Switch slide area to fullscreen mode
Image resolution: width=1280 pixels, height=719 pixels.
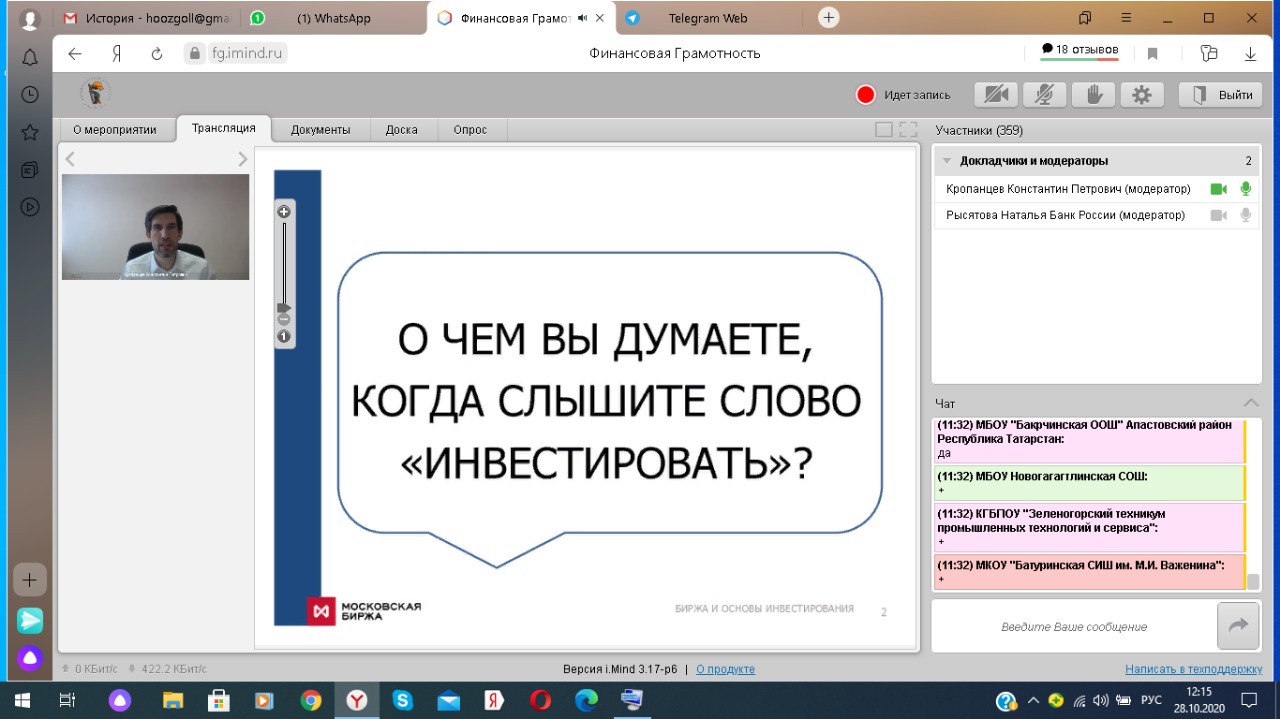click(x=908, y=129)
